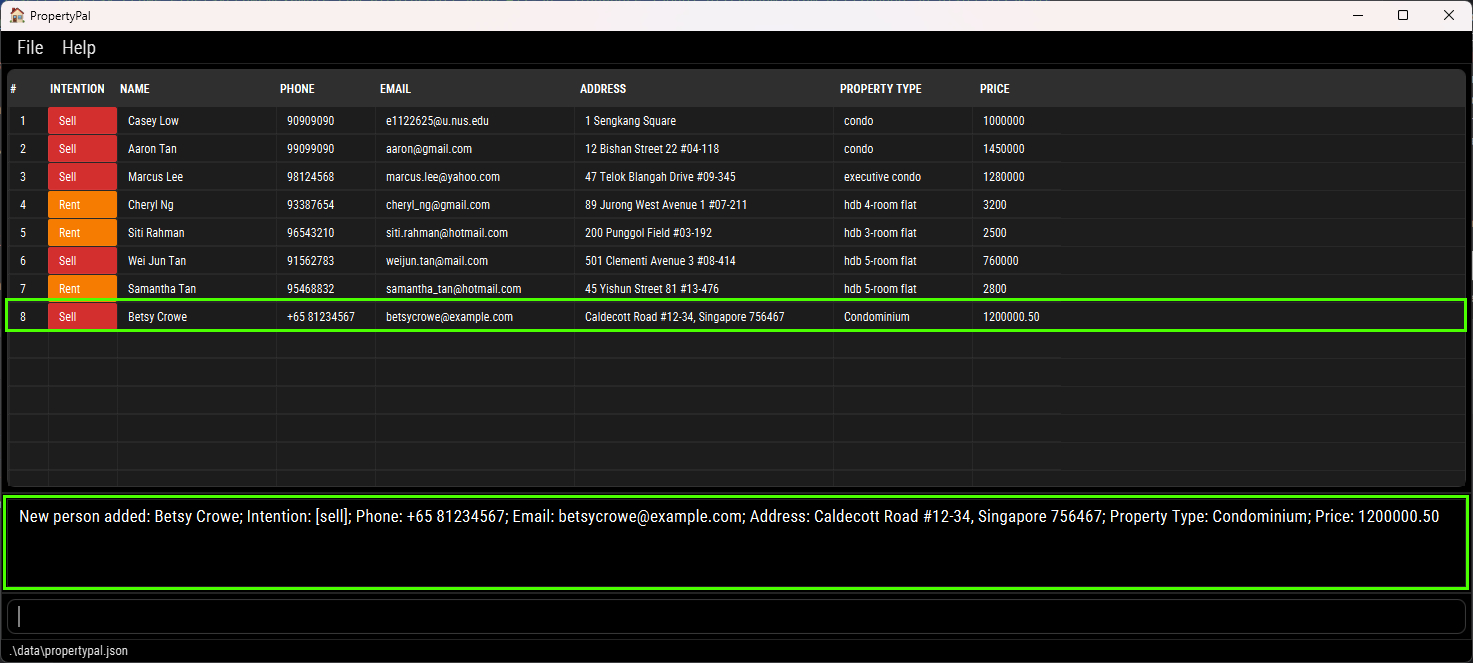Click the PRICE column header
Image resolution: width=1473 pixels, height=663 pixels.
(x=994, y=88)
